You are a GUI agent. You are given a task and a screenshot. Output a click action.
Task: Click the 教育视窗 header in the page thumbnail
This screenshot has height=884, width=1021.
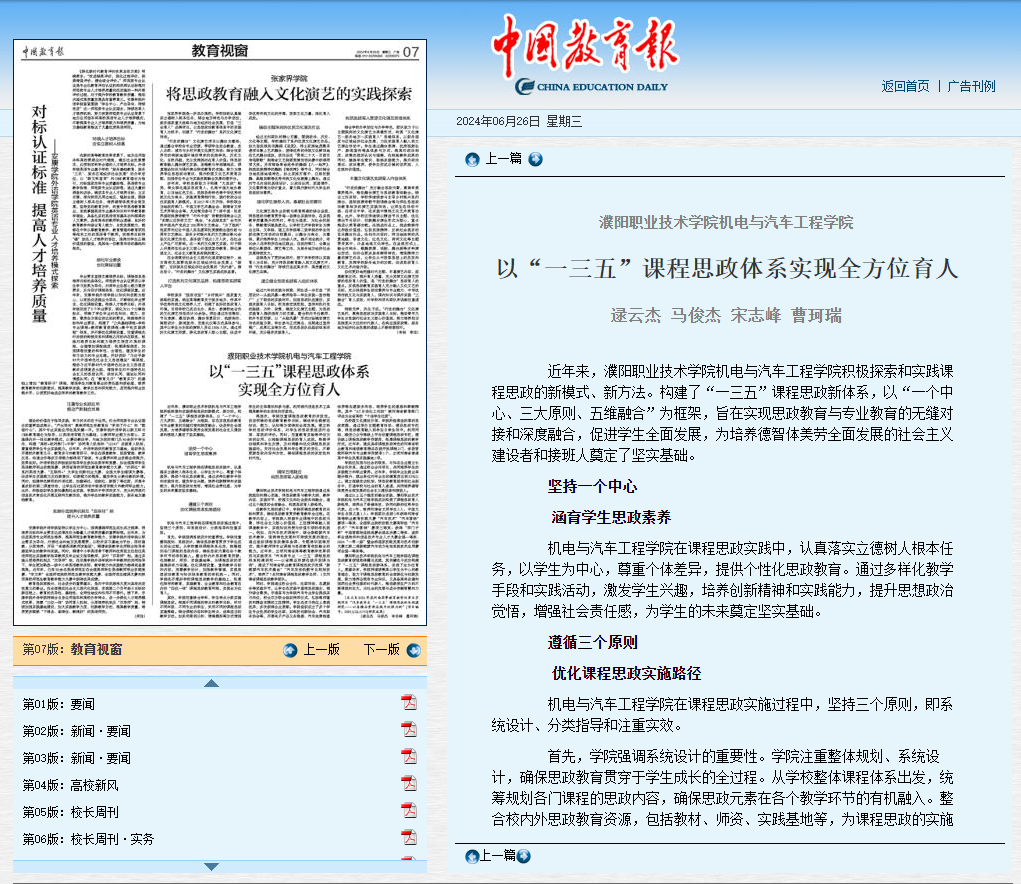pyautogui.click(x=219, y=51)
